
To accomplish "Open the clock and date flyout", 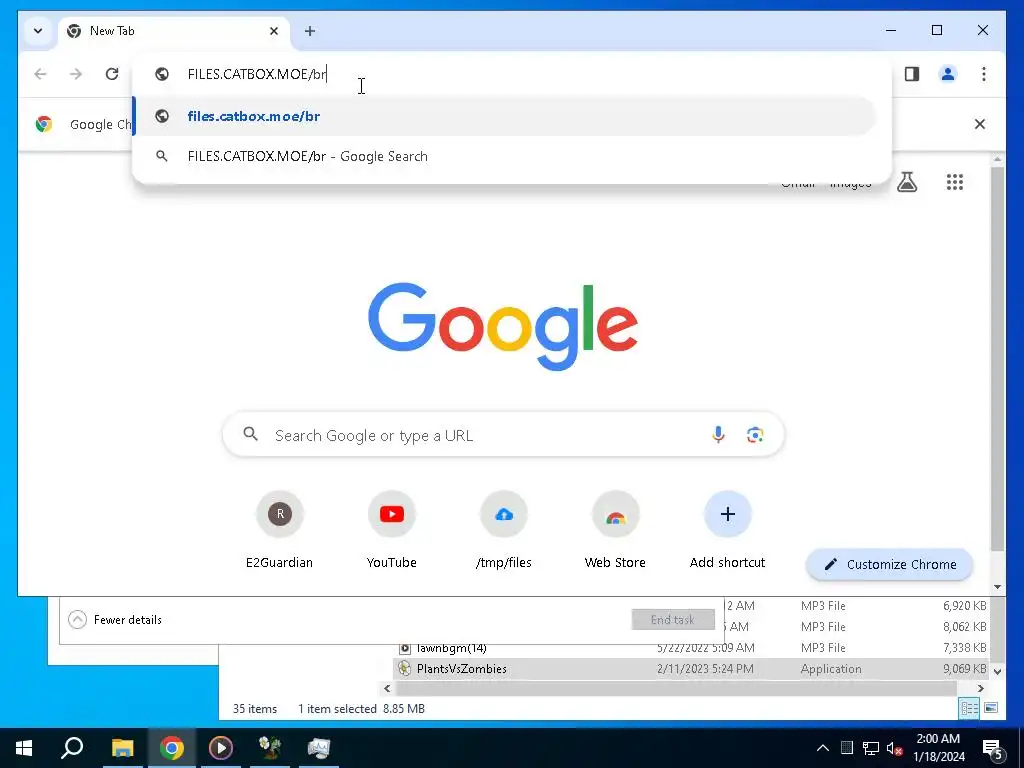I will tap(939, 748).
